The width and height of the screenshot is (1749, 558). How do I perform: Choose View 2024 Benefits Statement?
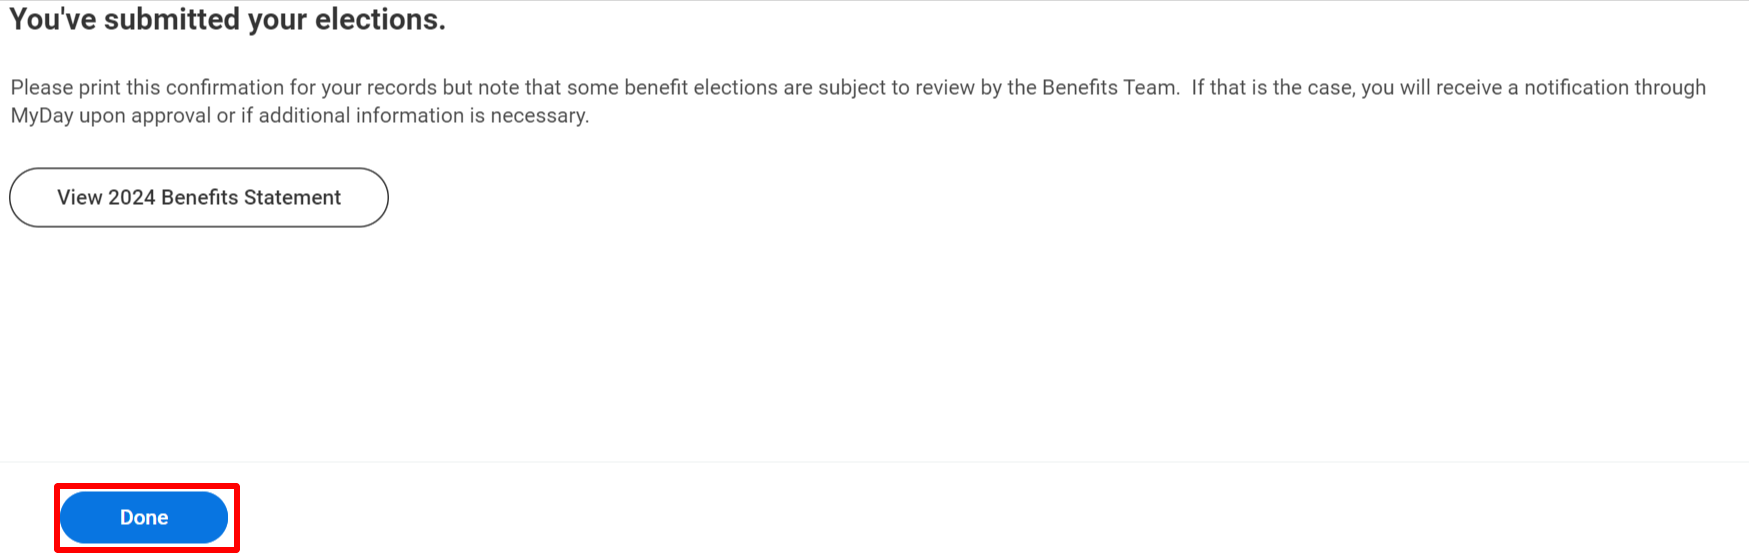pos(199,197)
